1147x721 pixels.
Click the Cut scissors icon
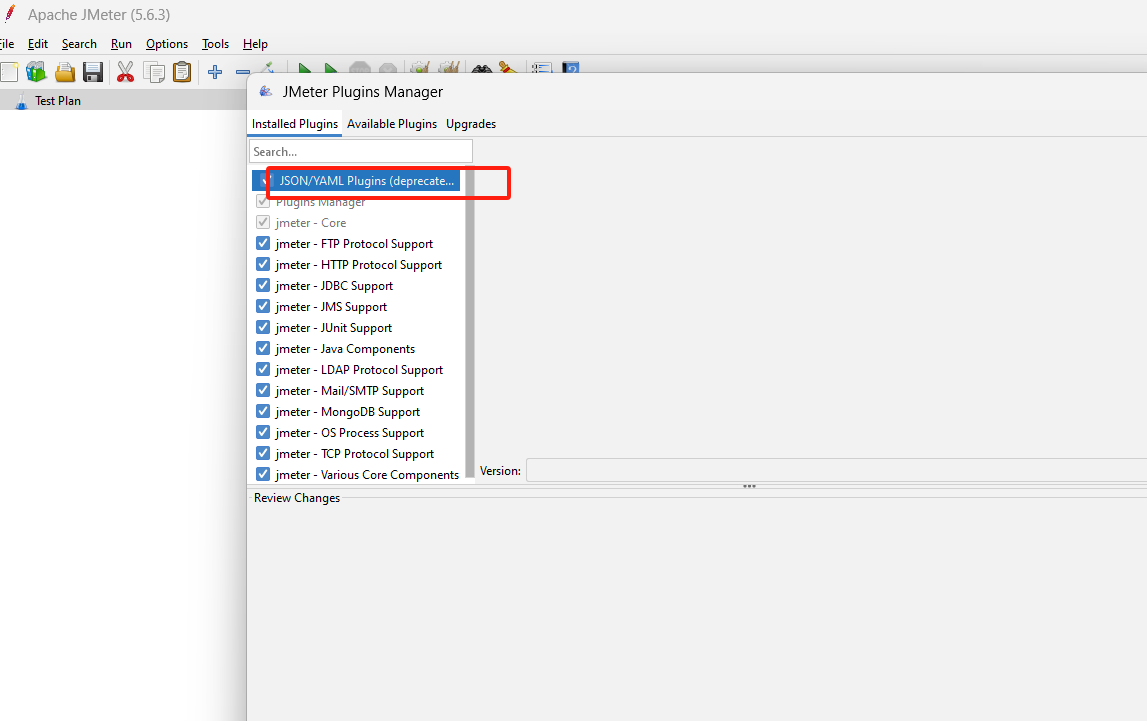[125, 72]
